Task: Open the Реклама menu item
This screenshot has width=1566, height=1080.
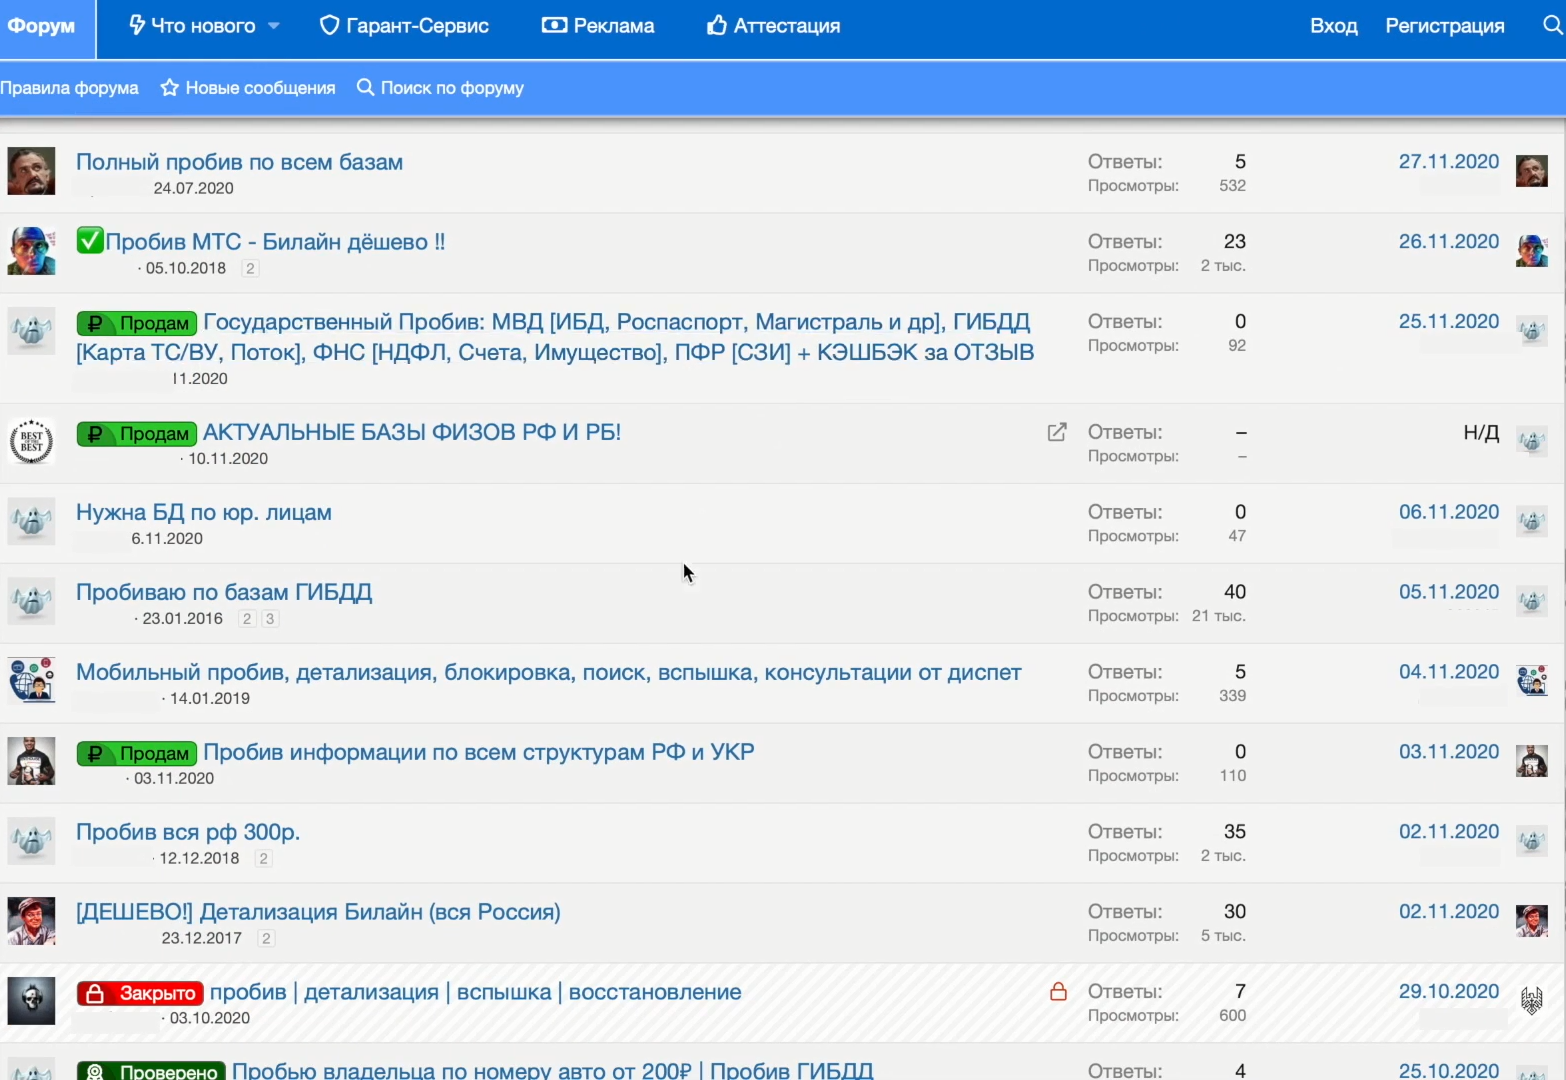Action: tap(613, 26)
